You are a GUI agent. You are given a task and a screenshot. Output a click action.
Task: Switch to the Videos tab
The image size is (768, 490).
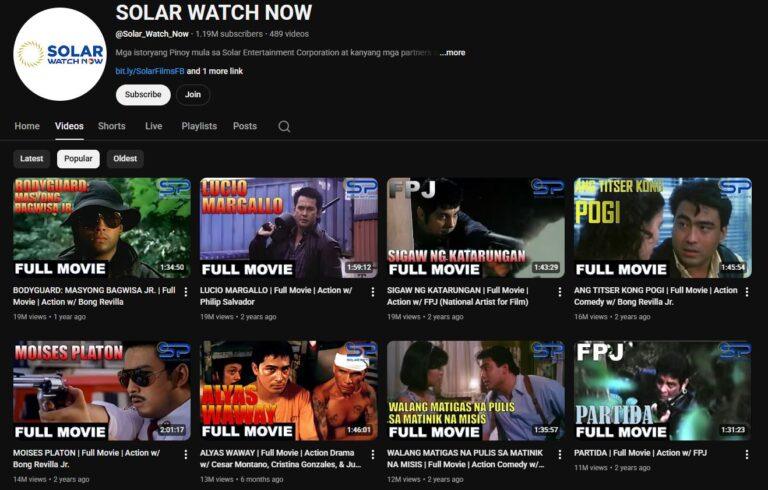pos(69,126)
